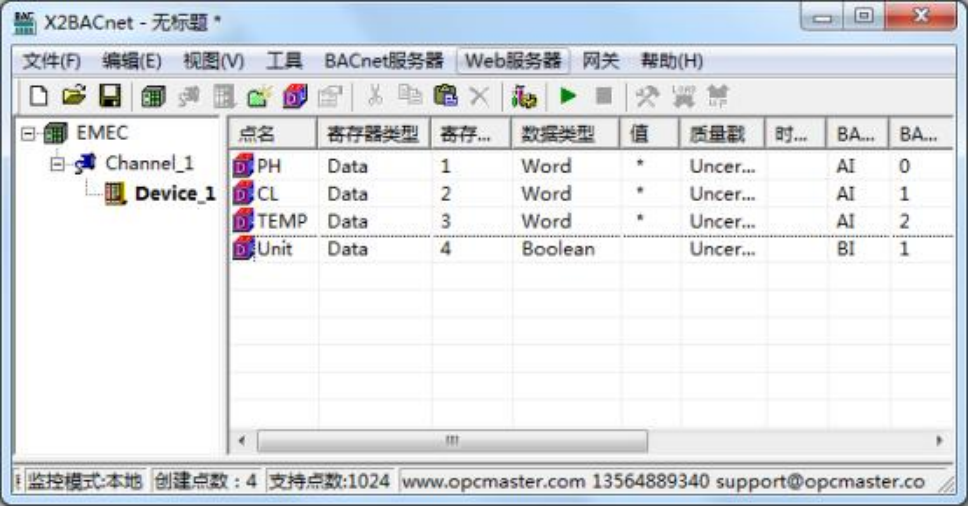Click the AI cell in PH row

845,166
